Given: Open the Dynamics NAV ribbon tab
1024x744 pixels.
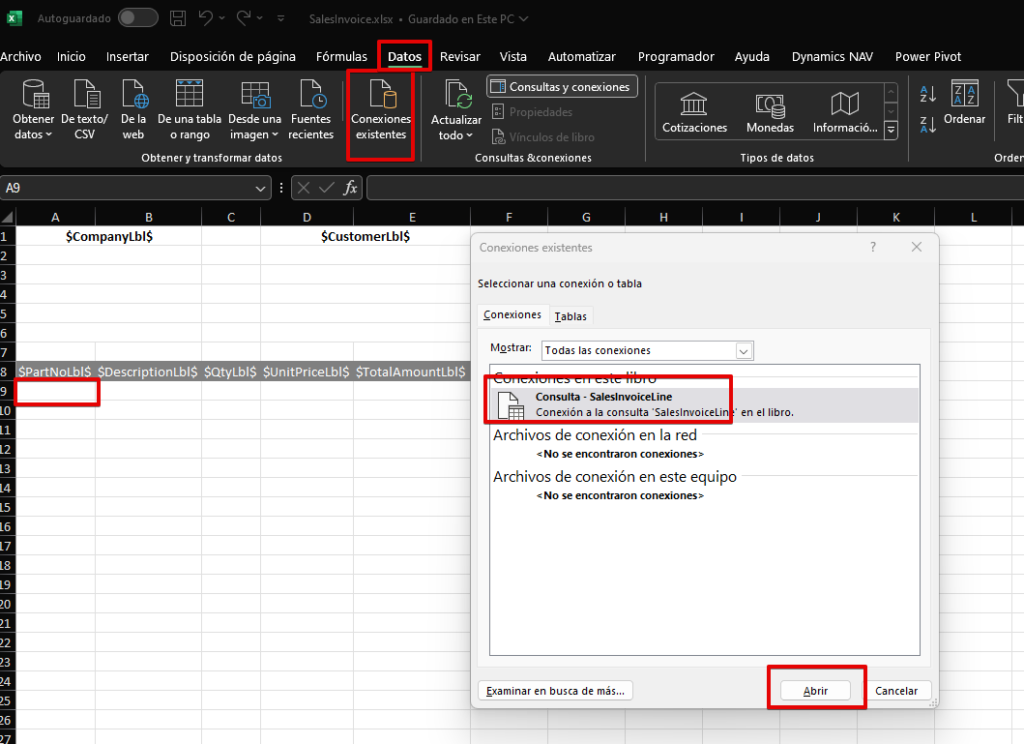Looking at the screenshot, I should 831,57.
